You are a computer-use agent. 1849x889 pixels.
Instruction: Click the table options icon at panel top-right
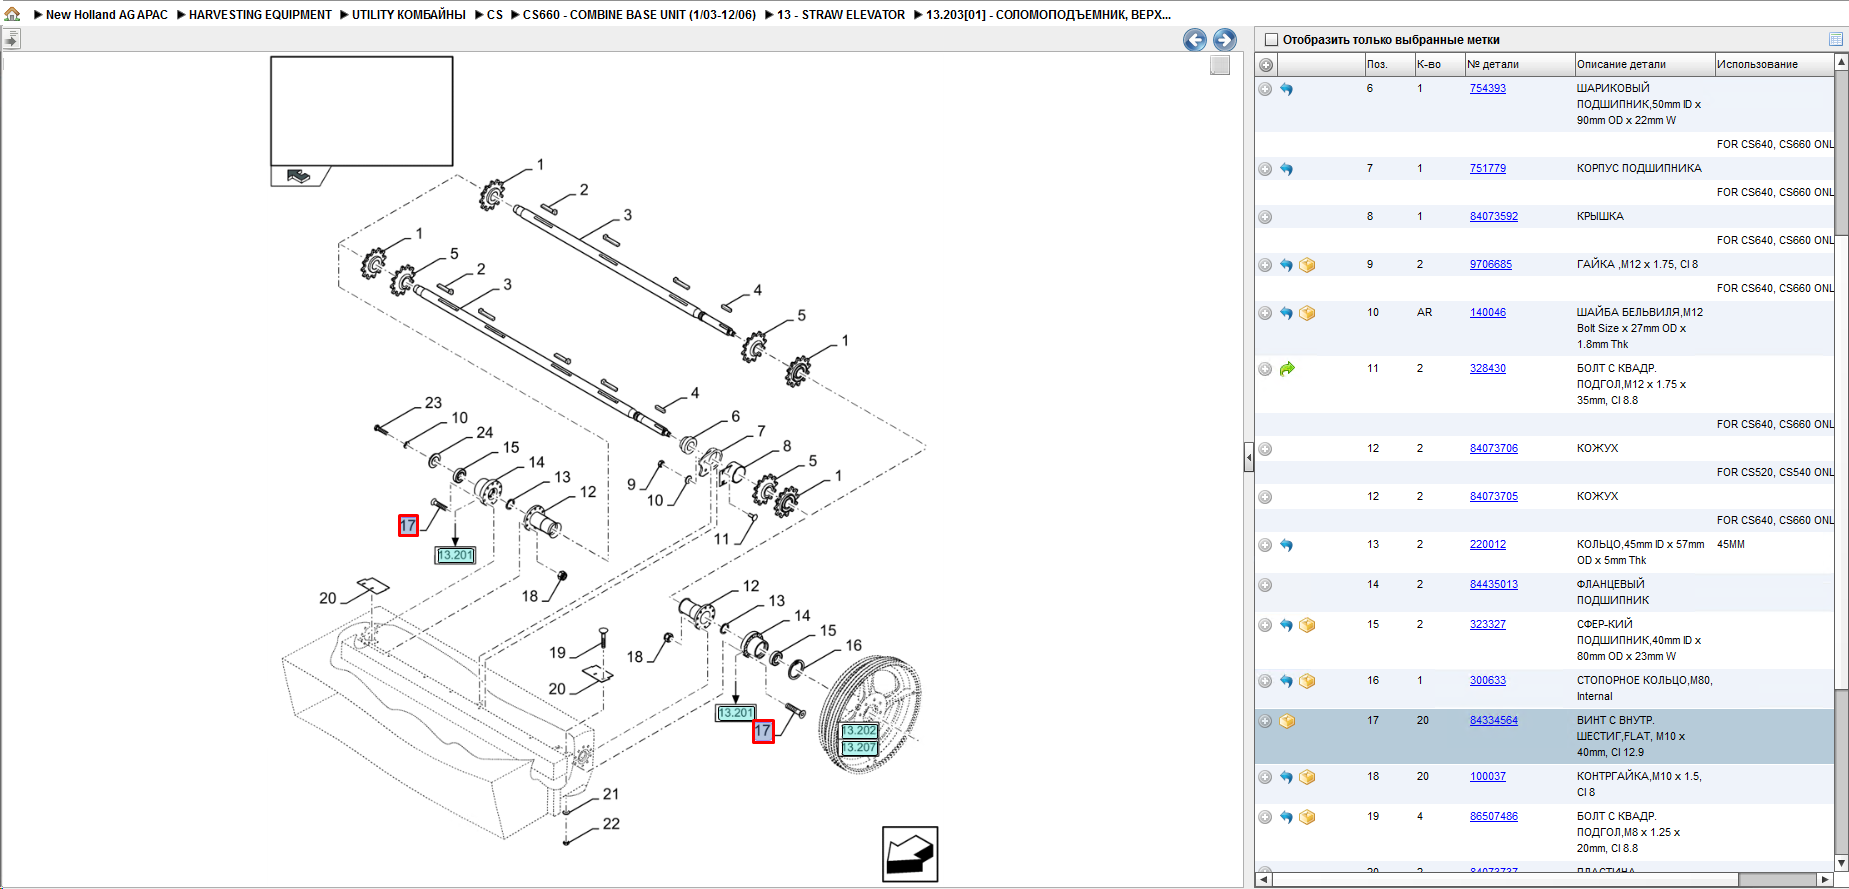click(x=1836, y=39)
